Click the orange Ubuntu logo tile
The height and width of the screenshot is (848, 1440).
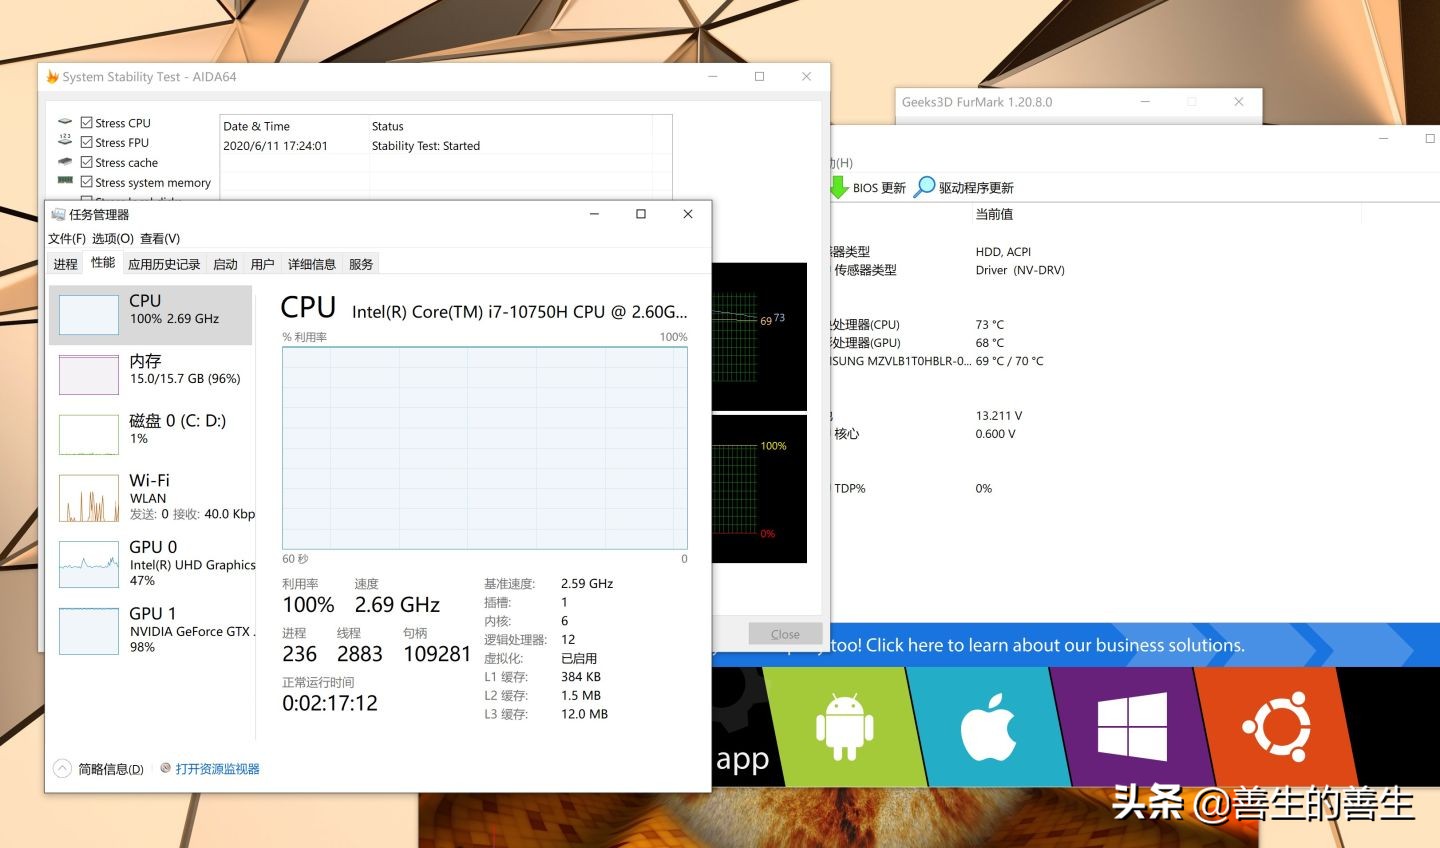pos(1275,726)
